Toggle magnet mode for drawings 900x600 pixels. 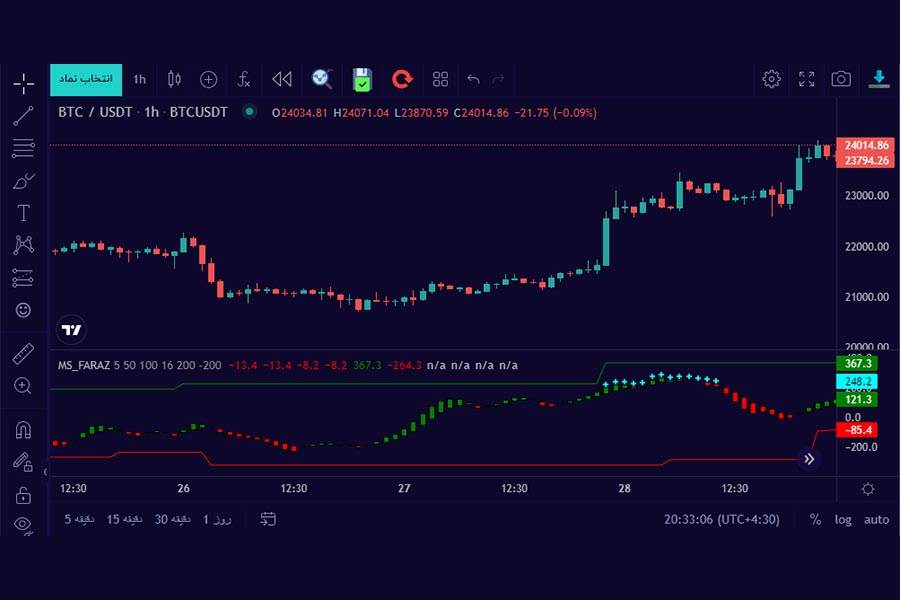[x=23, y=429]
